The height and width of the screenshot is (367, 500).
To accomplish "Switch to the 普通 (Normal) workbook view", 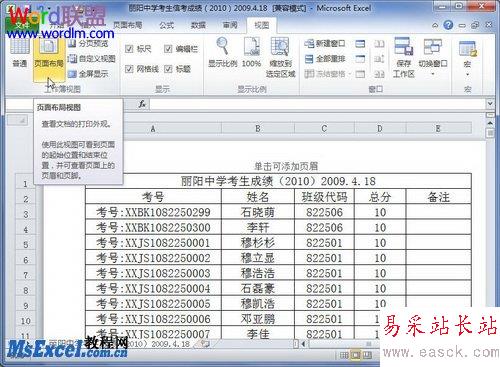I will pos(19,53).
